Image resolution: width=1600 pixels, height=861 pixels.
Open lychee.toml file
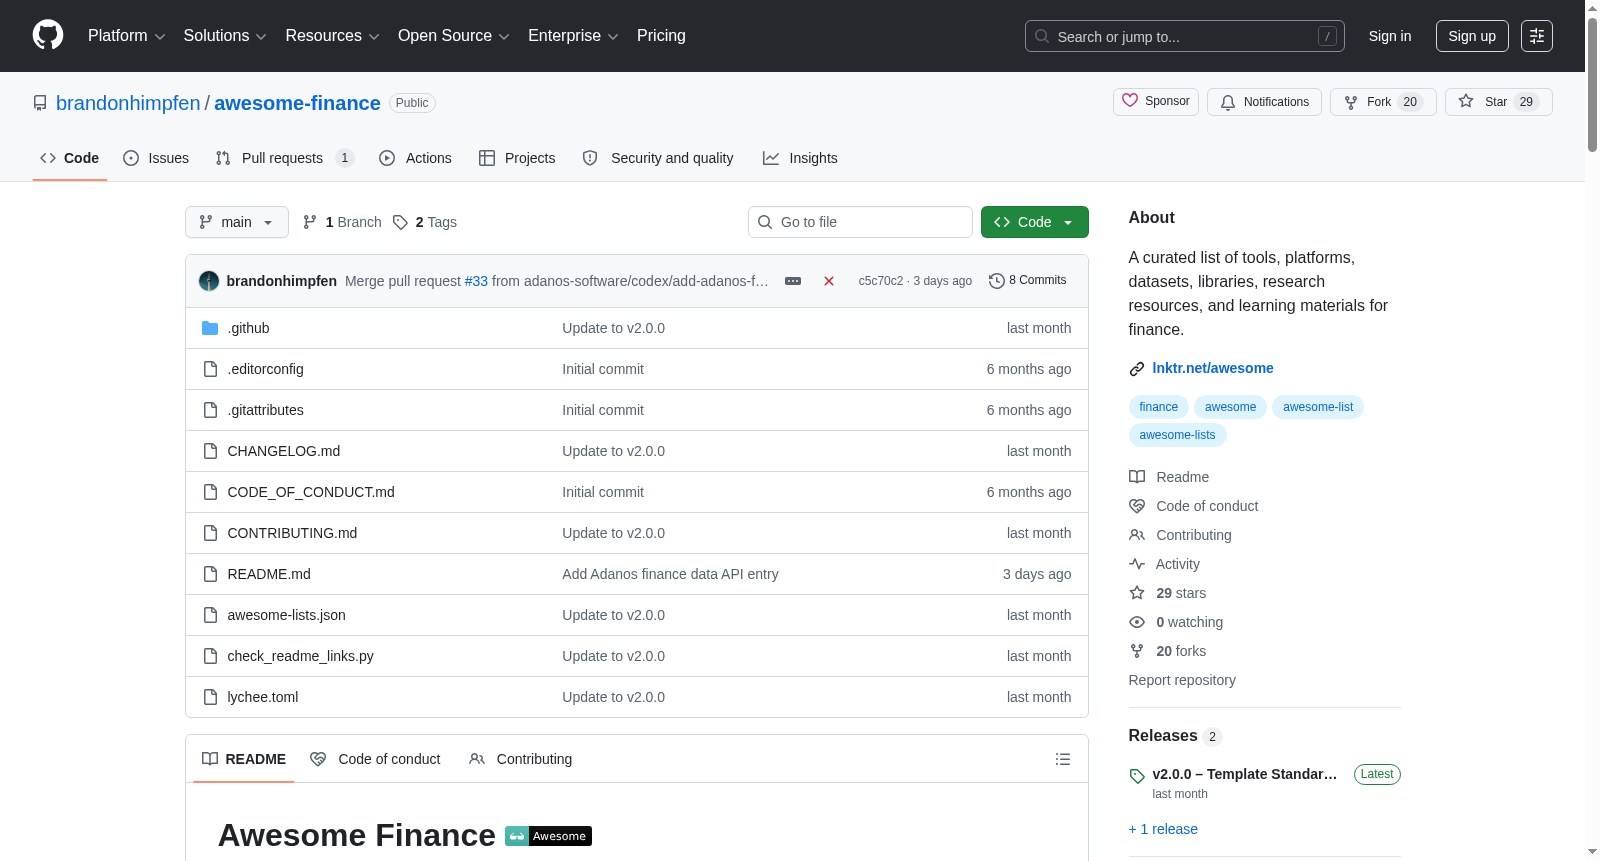coord(262,697)
